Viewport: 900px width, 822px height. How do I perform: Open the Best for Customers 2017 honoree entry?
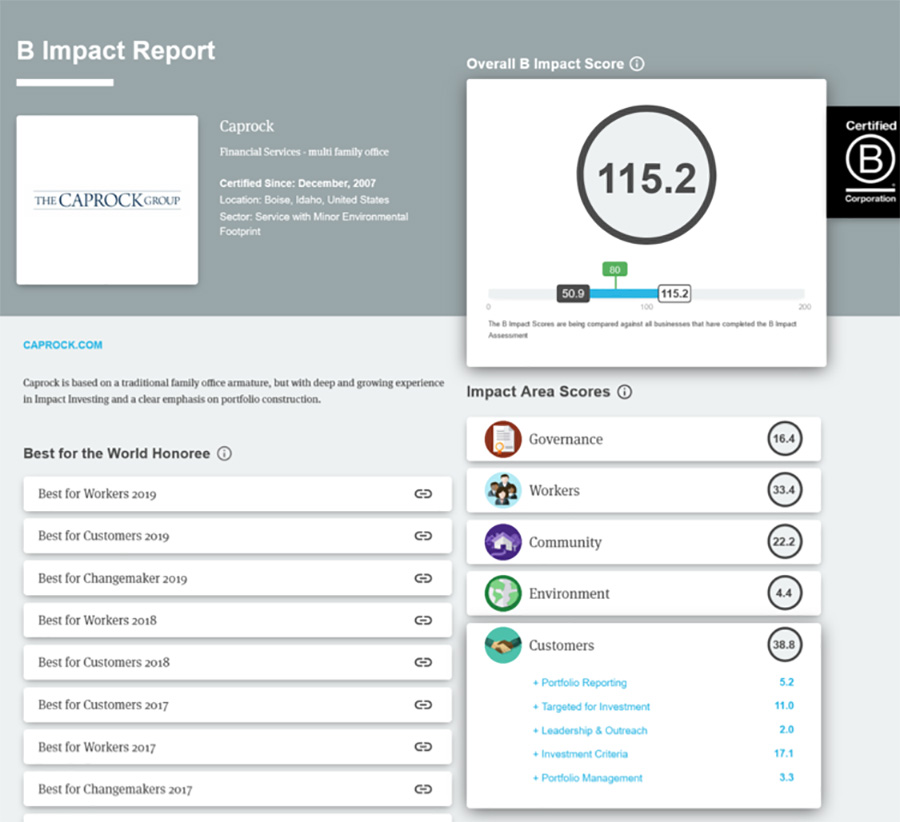click(238, 704)
